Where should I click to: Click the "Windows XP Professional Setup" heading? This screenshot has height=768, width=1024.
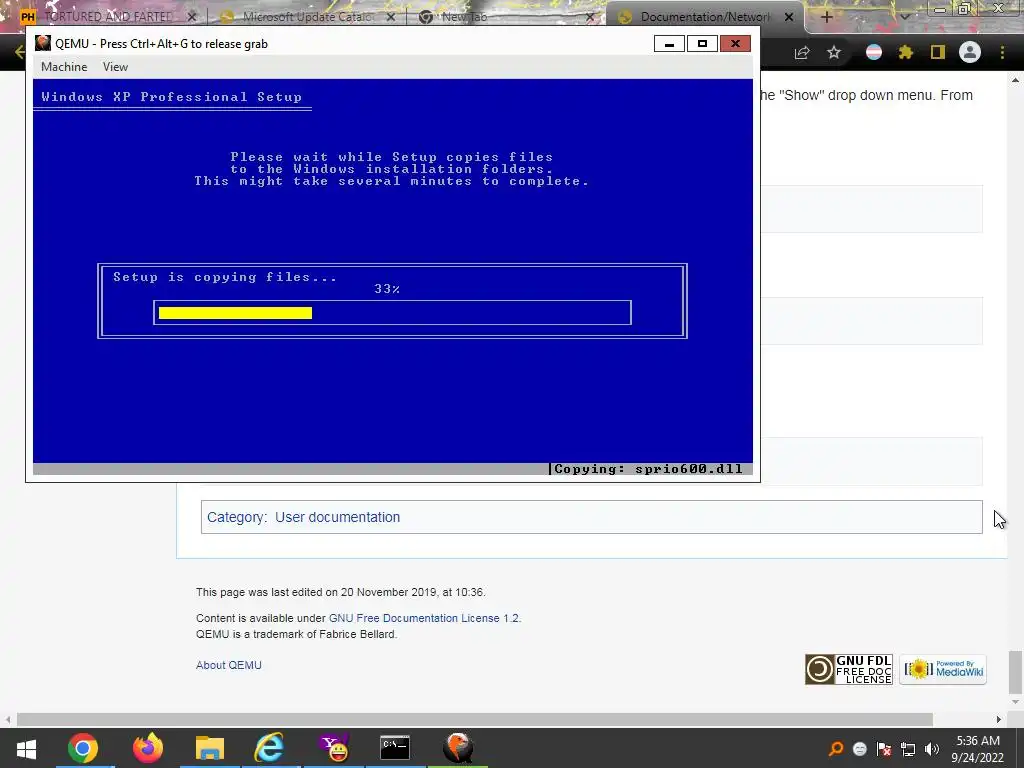172,97
